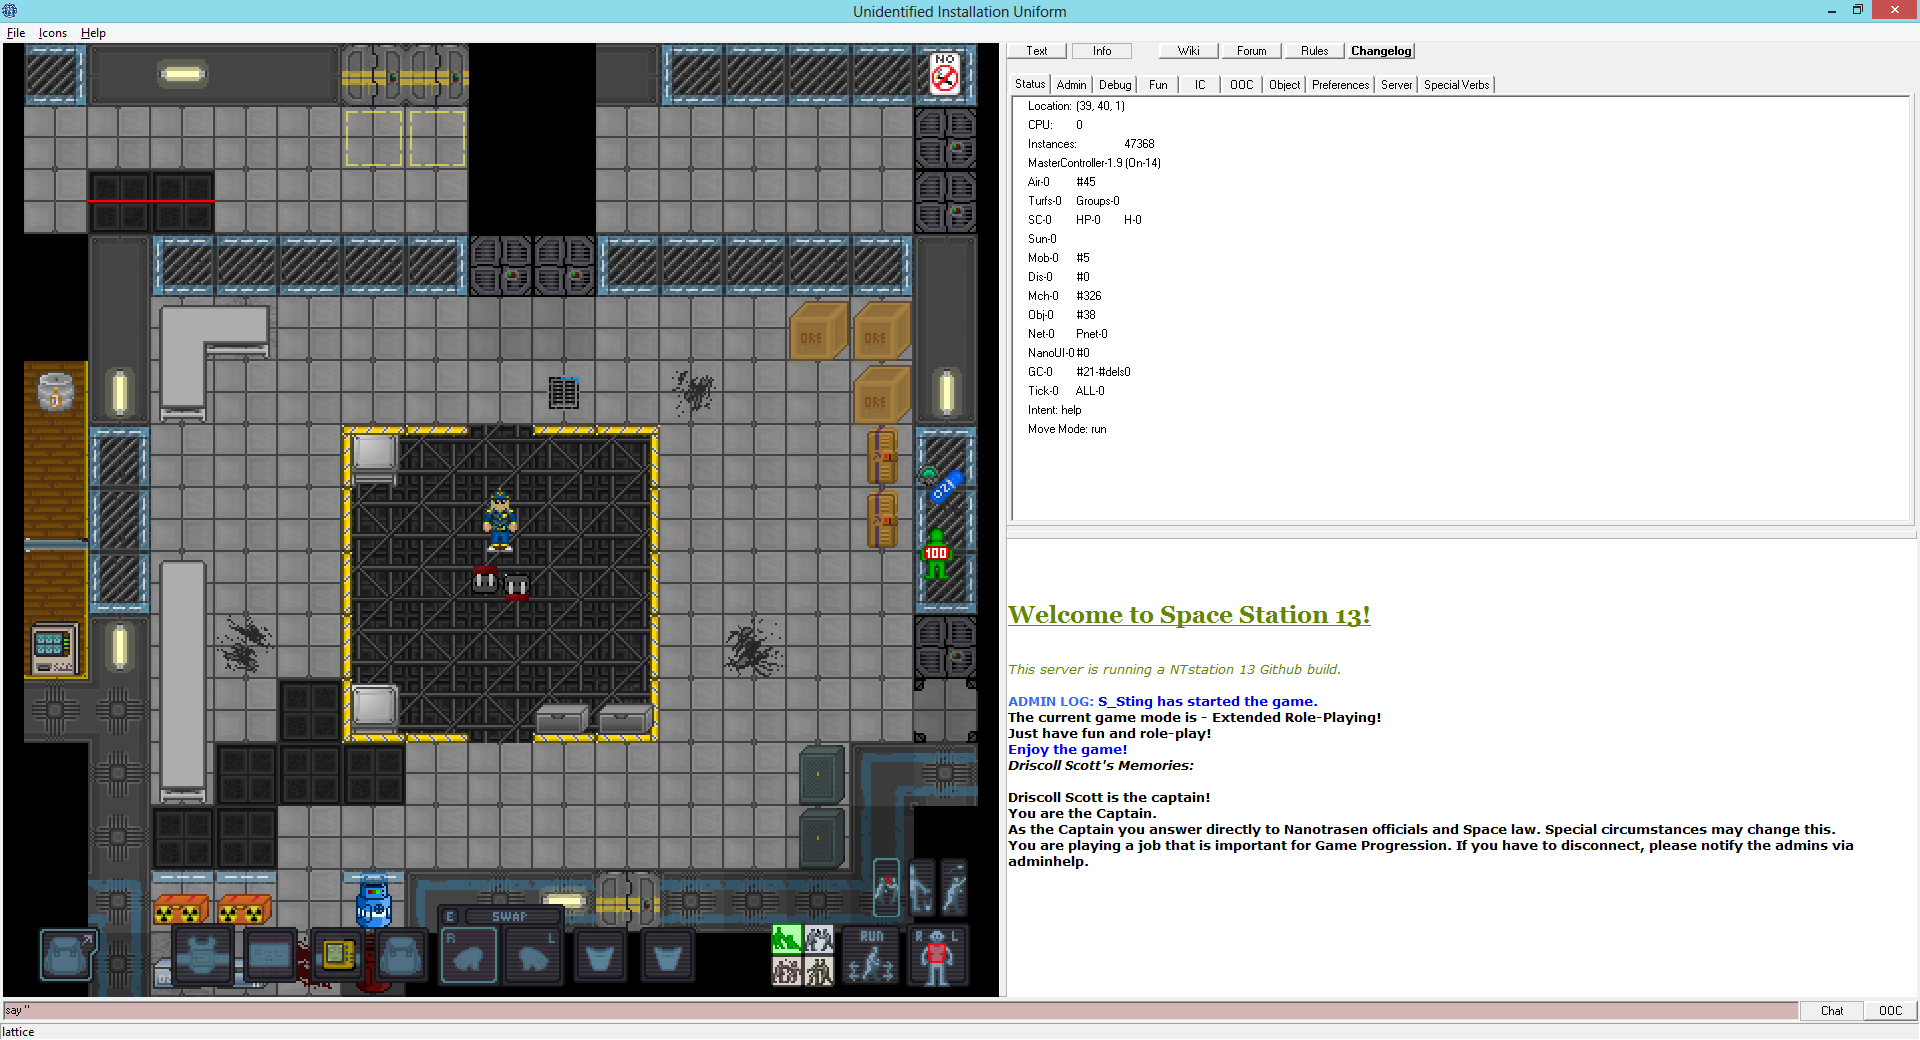Image resolution: width=1920 pixels, height=1040 pixels.
Task: Click the 'Intent: help' status line
Action: tap(1054, 410)
